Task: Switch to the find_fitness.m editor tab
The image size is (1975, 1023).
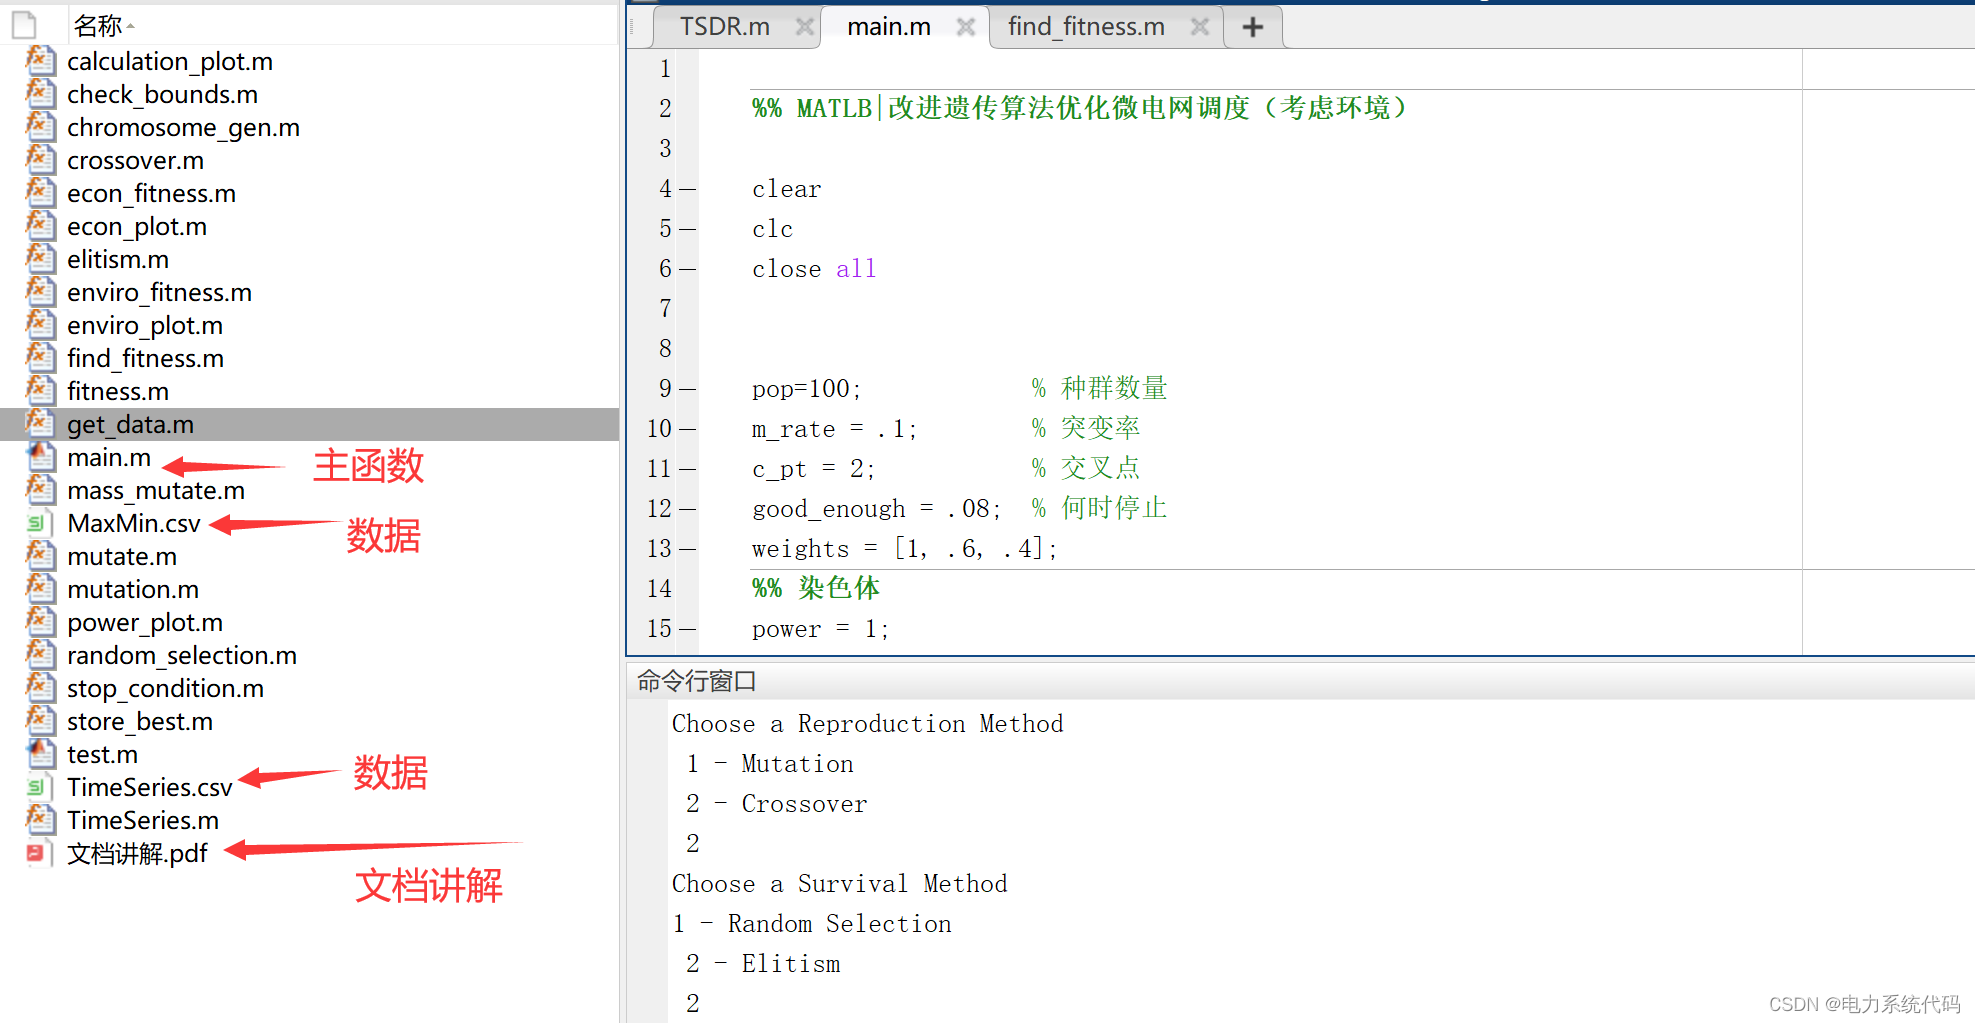Action: [1086, 27]
